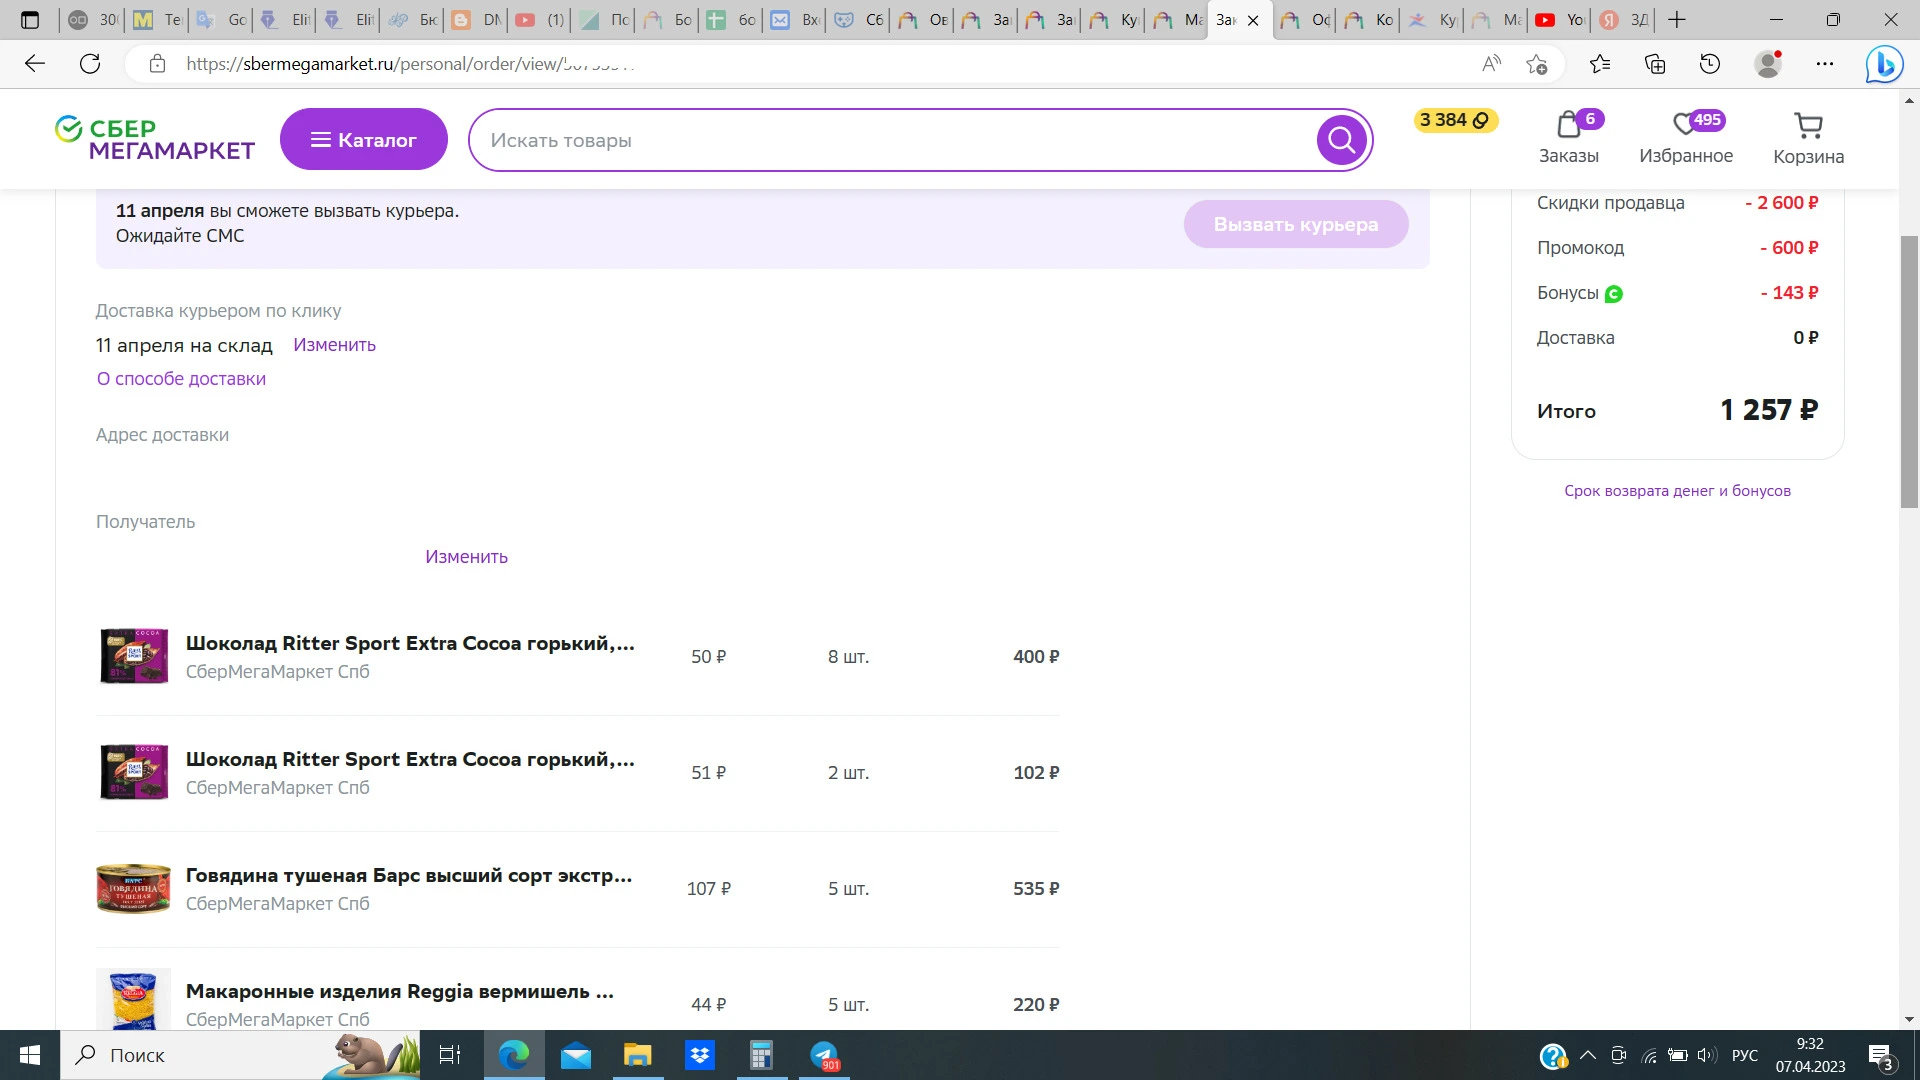
Task: Open the Bing sidebar button
Action: point(1884,64)
